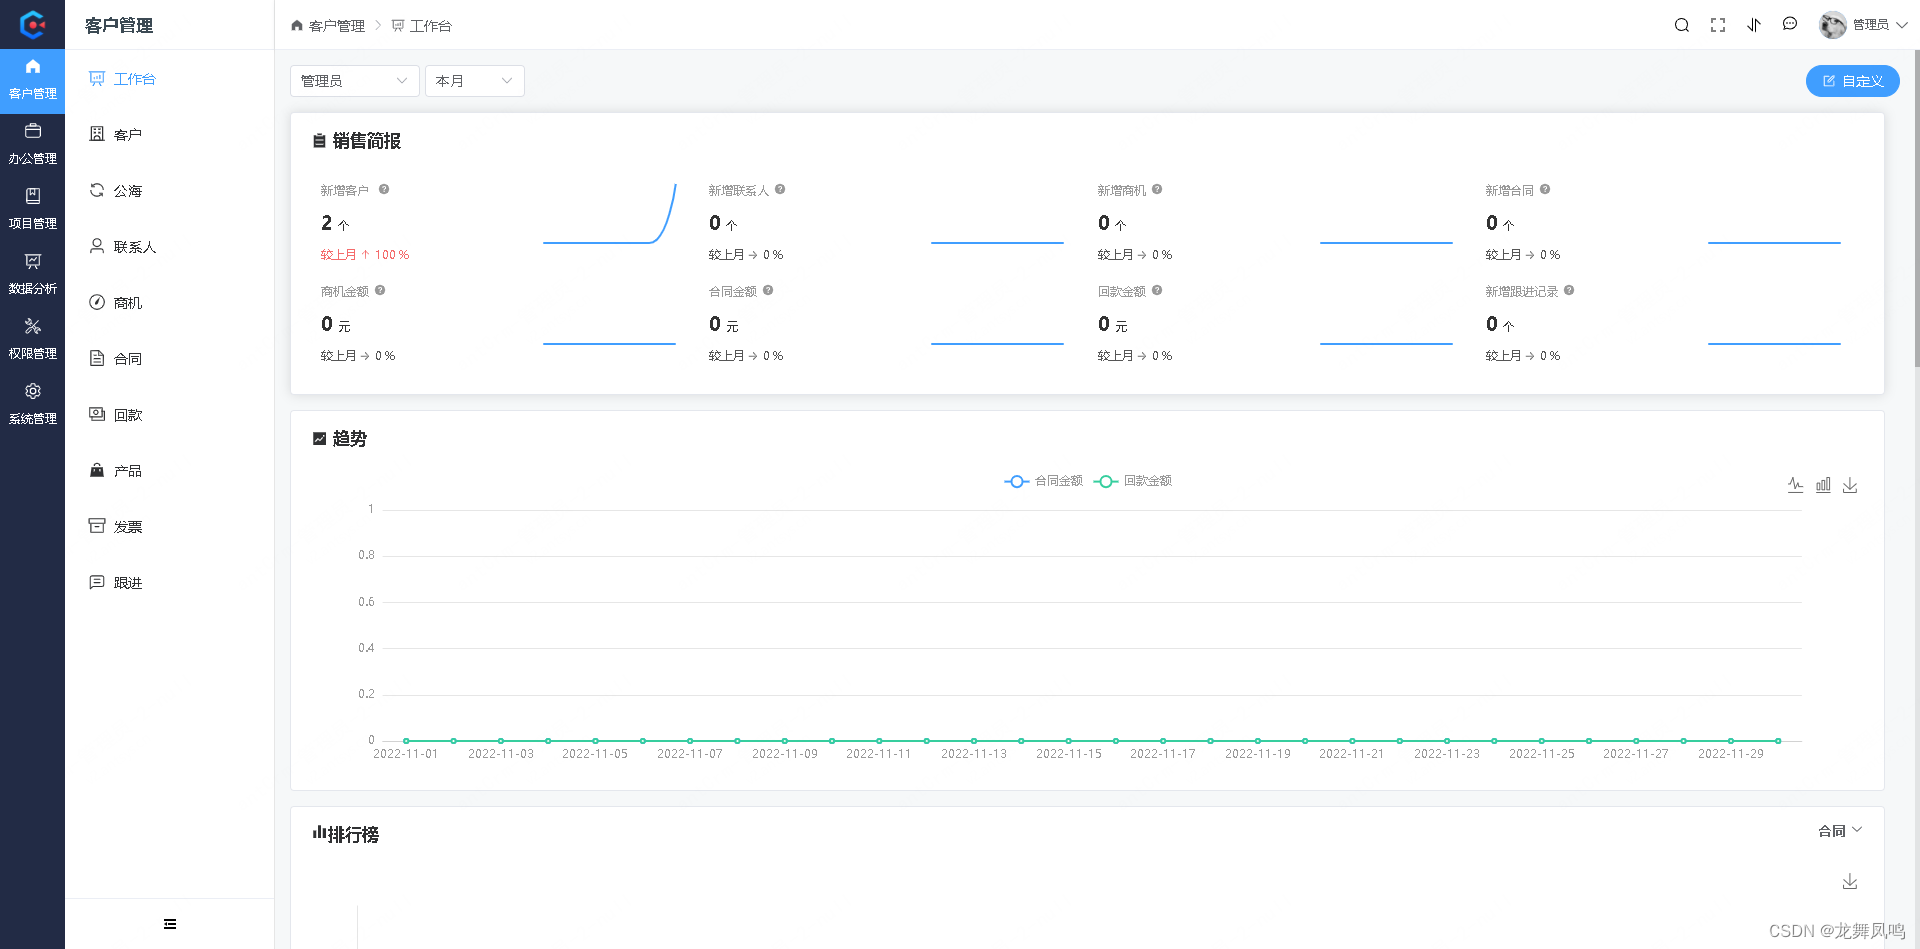The image size is (1920, 949).
Task: Switch trend chart to line view
Action: click(1796, 485)
